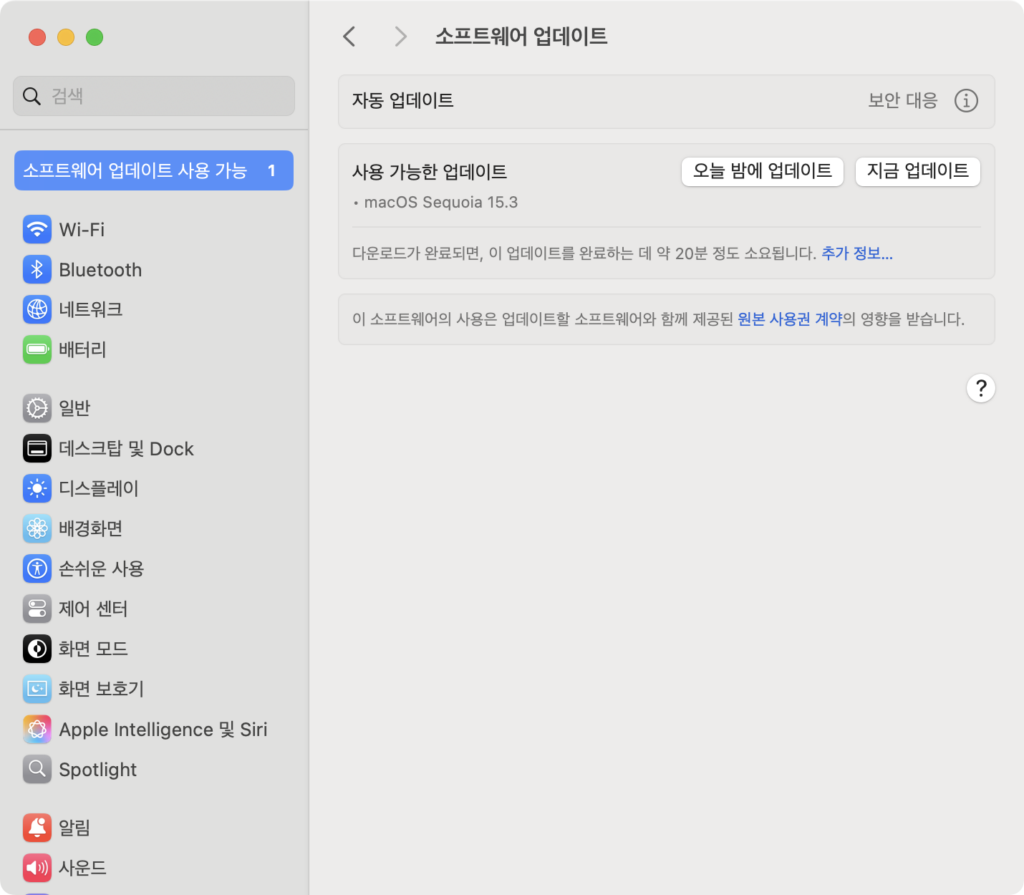Select the 화면 보호기 text label

(x=101, y=689)
